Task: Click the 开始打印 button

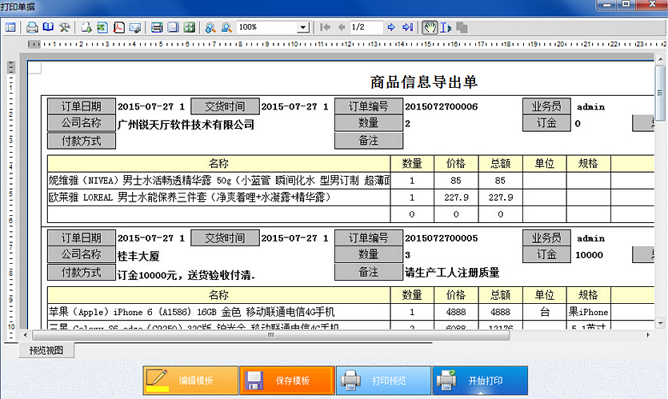Action: [x=480, y=380]
